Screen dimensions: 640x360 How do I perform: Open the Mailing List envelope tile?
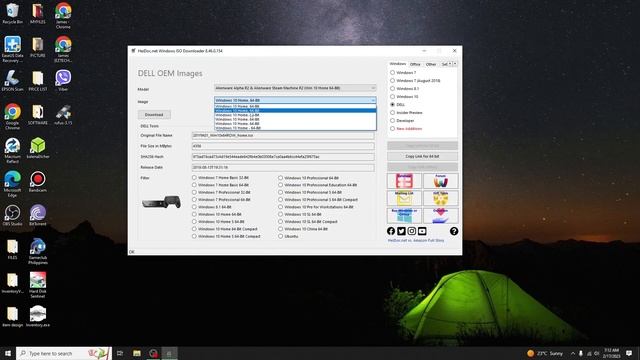coord(404,198)
